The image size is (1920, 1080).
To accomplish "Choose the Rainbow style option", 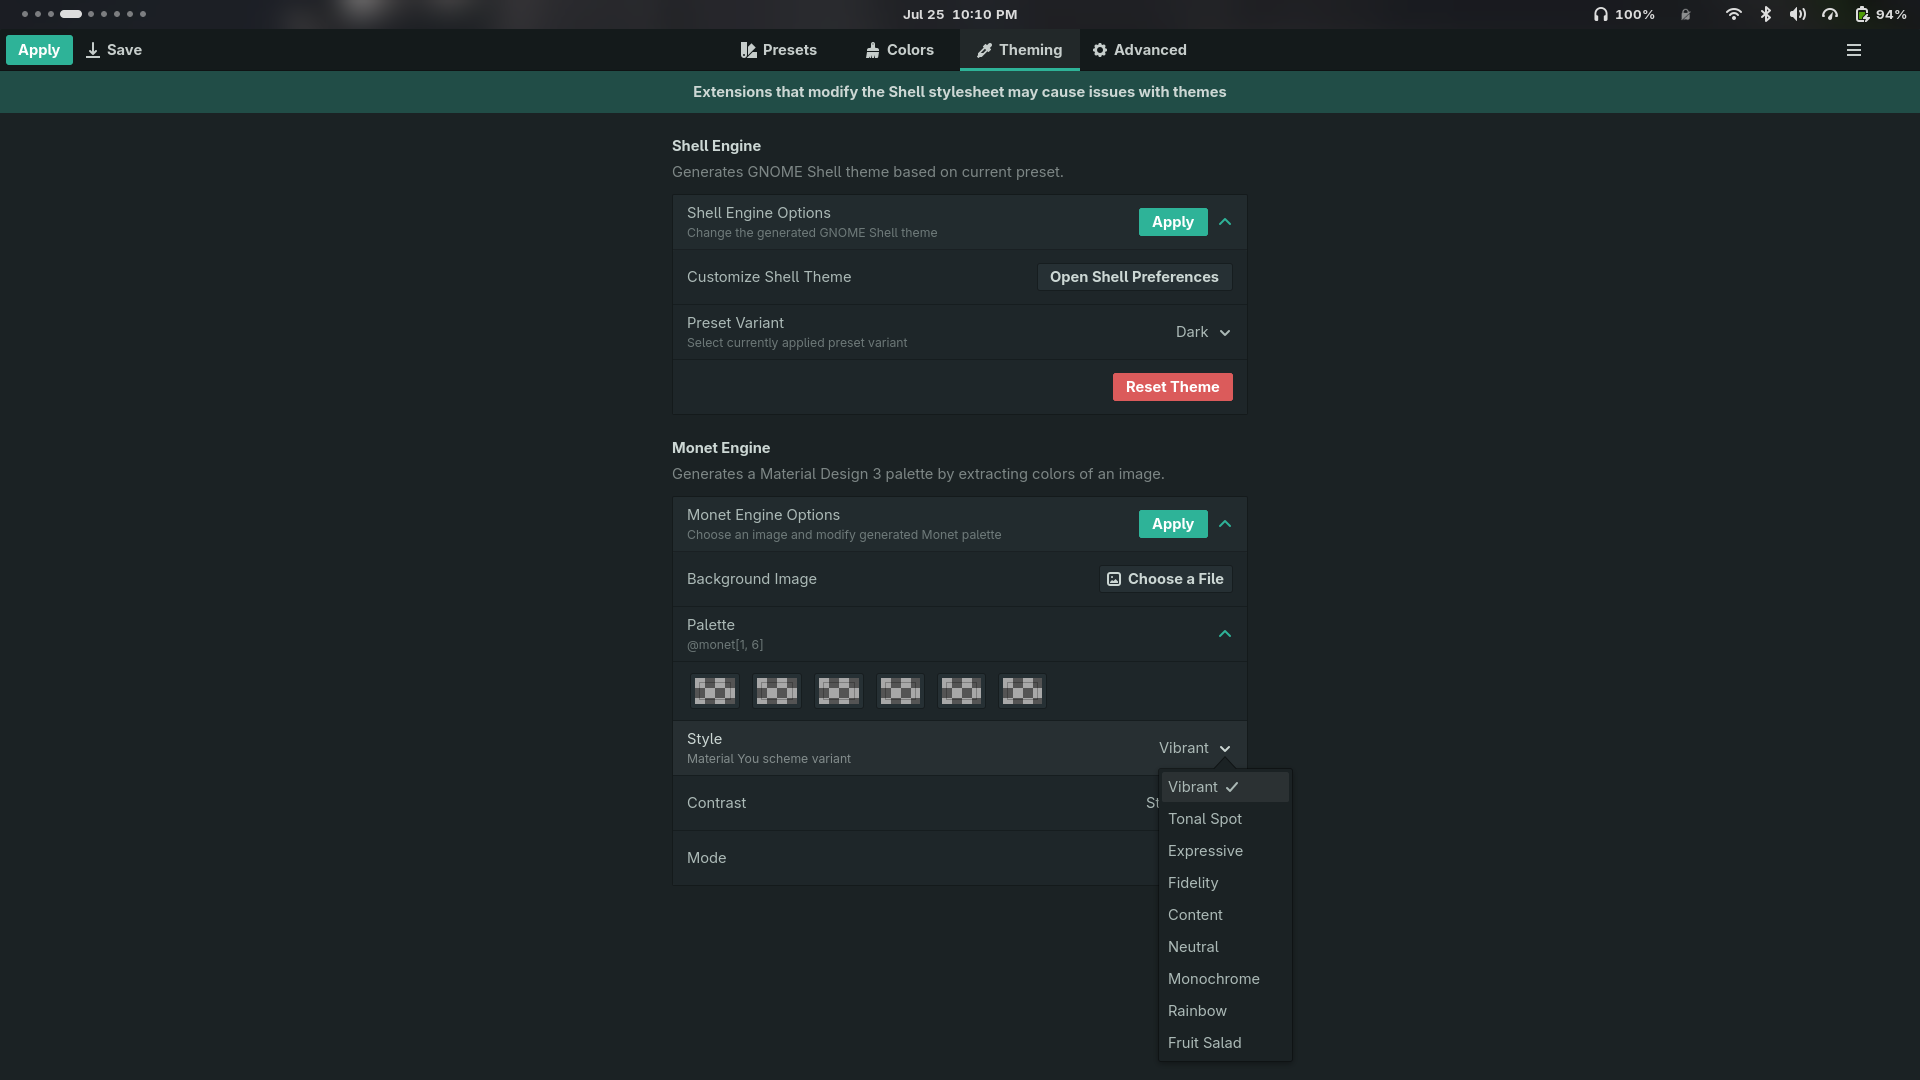I will [1225, 1011].
